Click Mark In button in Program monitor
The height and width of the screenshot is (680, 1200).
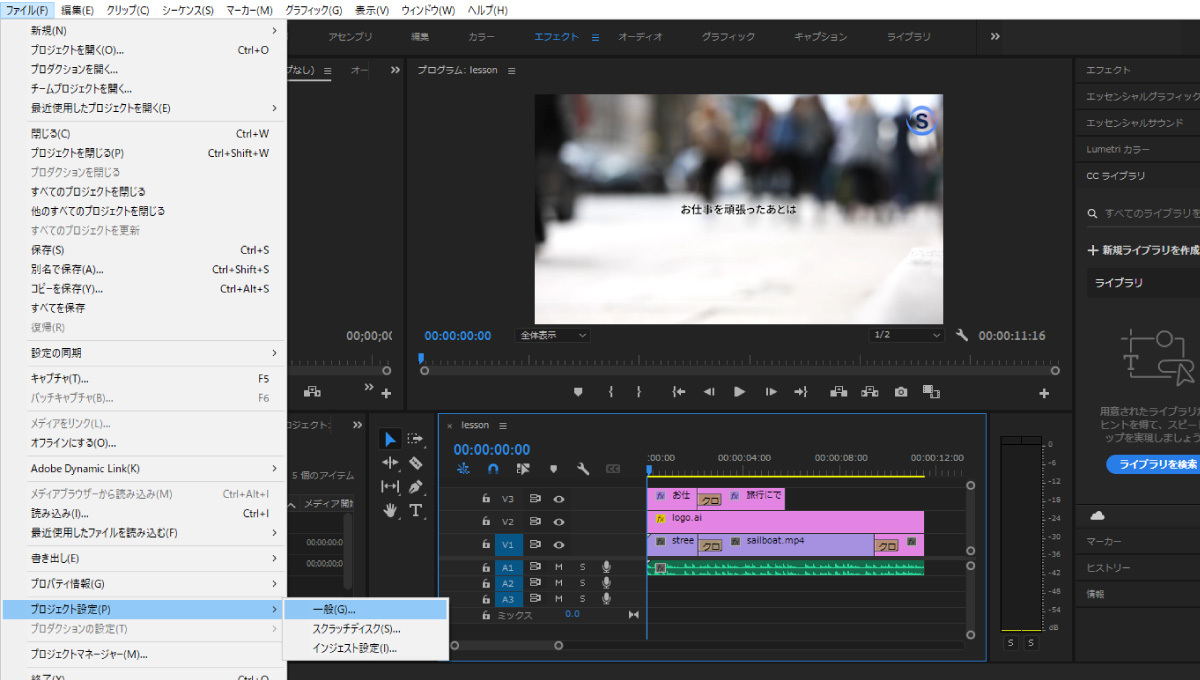click(610, 392)
